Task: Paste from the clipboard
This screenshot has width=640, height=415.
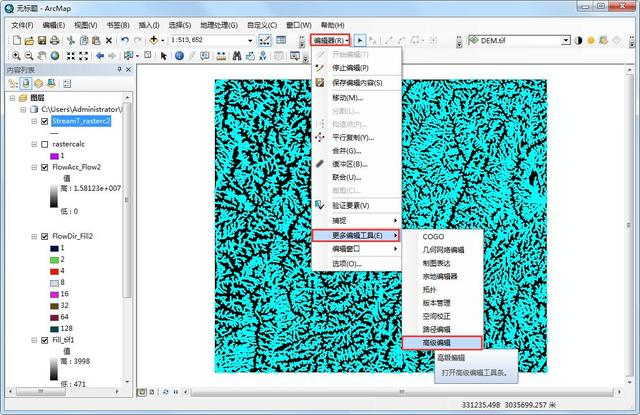Action: coord(96,40)
